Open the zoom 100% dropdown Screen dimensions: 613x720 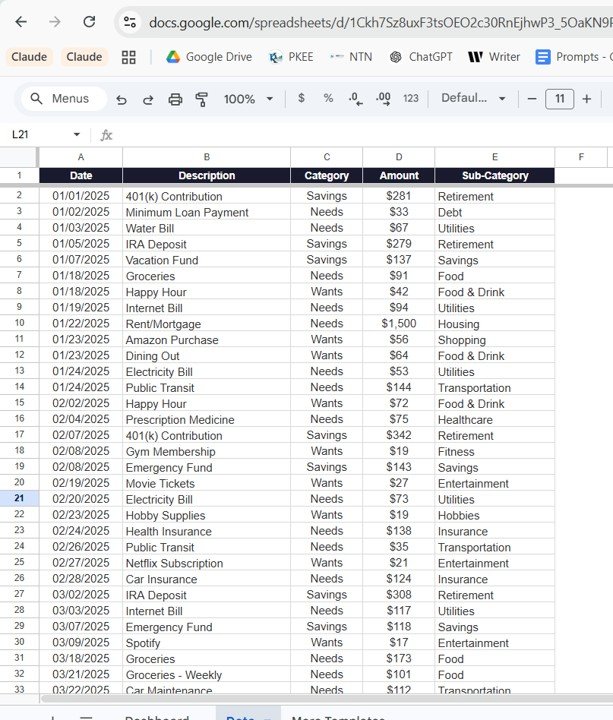point(248,99)
